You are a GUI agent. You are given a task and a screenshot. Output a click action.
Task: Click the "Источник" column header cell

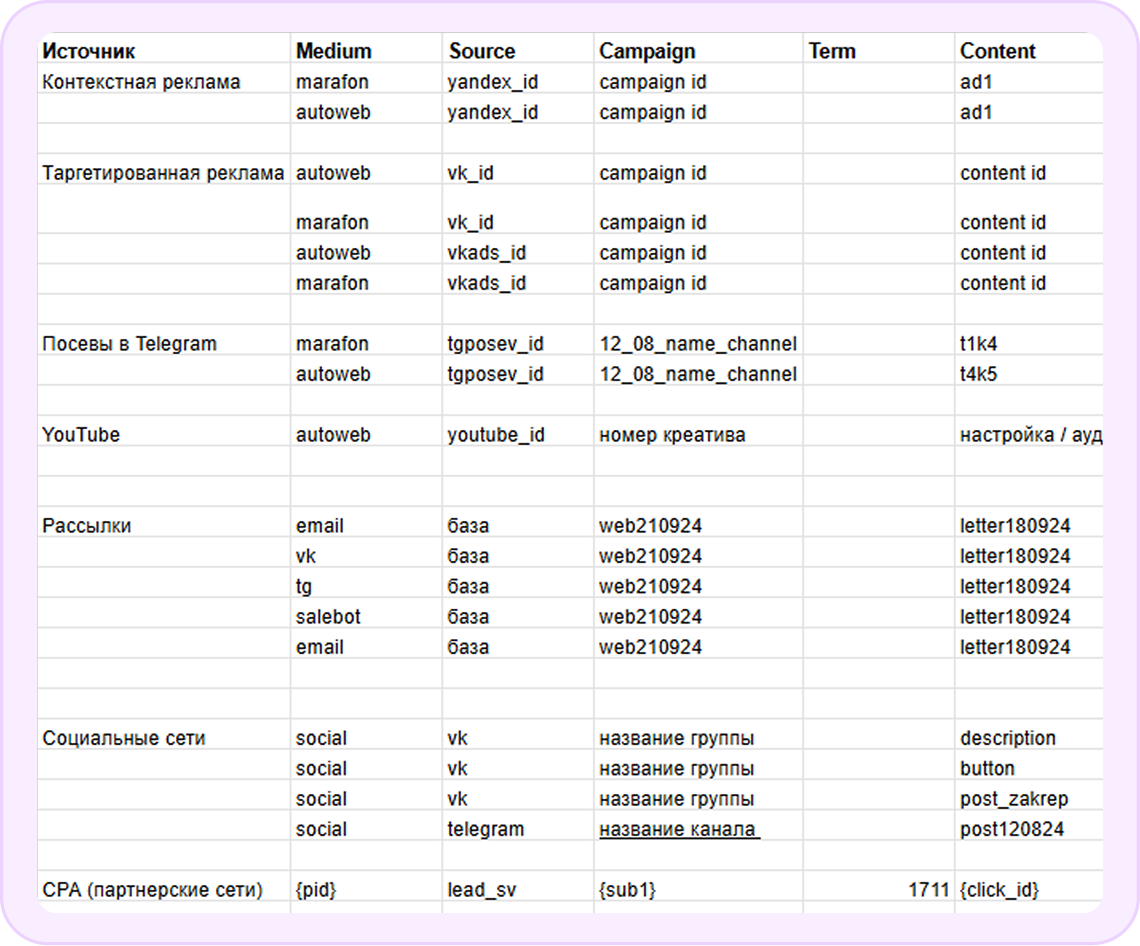pyautogui.click(x=89, y=51)
